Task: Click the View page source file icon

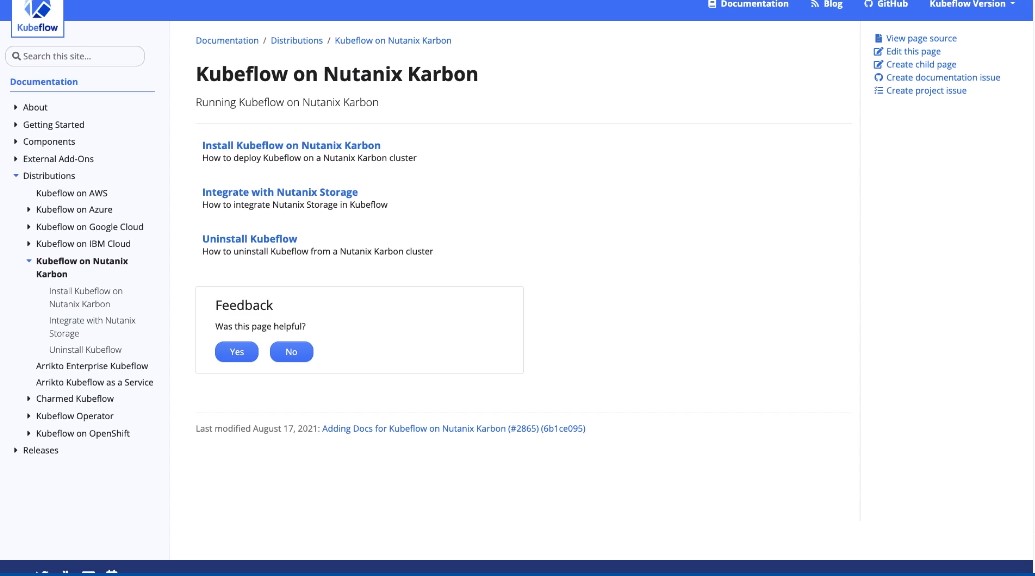Action: click(878, 39)
